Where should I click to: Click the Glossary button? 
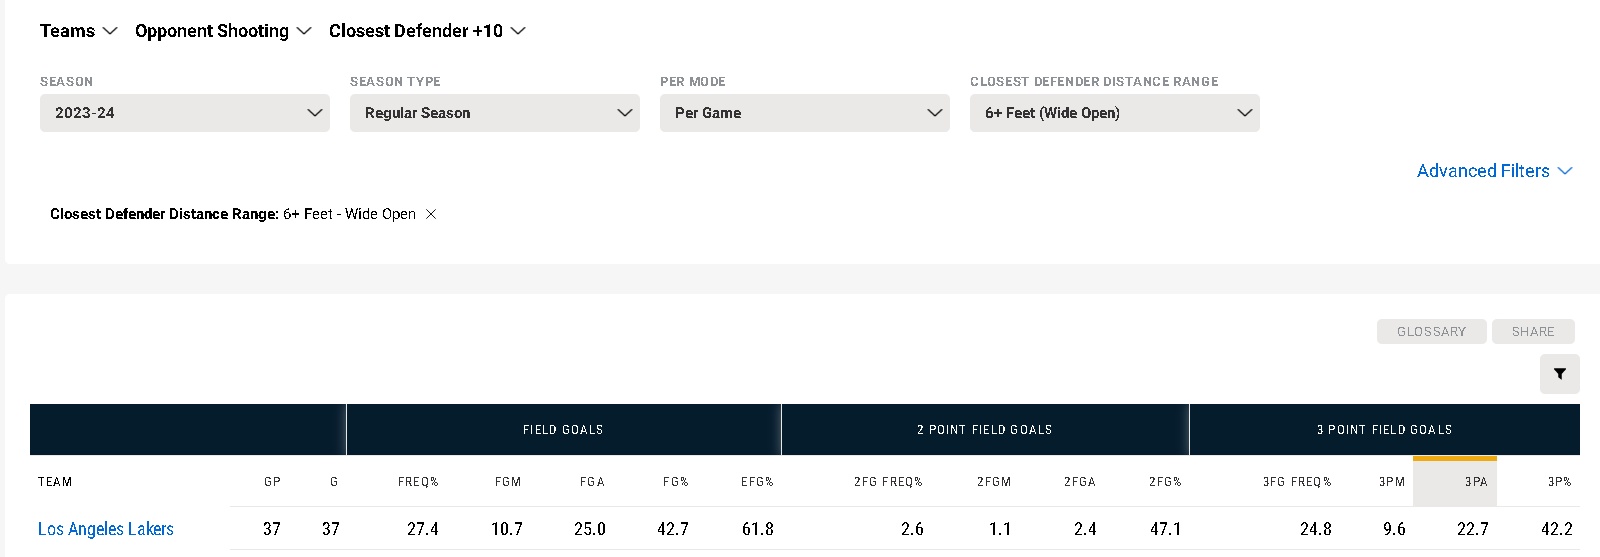coord(1431,332)
